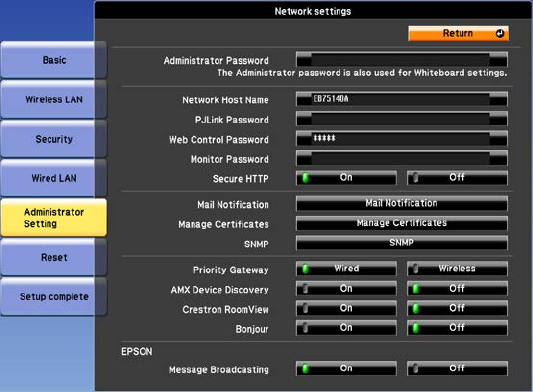Click the Return button with arrow icon
The height and width of the screenshot is (392, 533).
click(x=458, y=33)
